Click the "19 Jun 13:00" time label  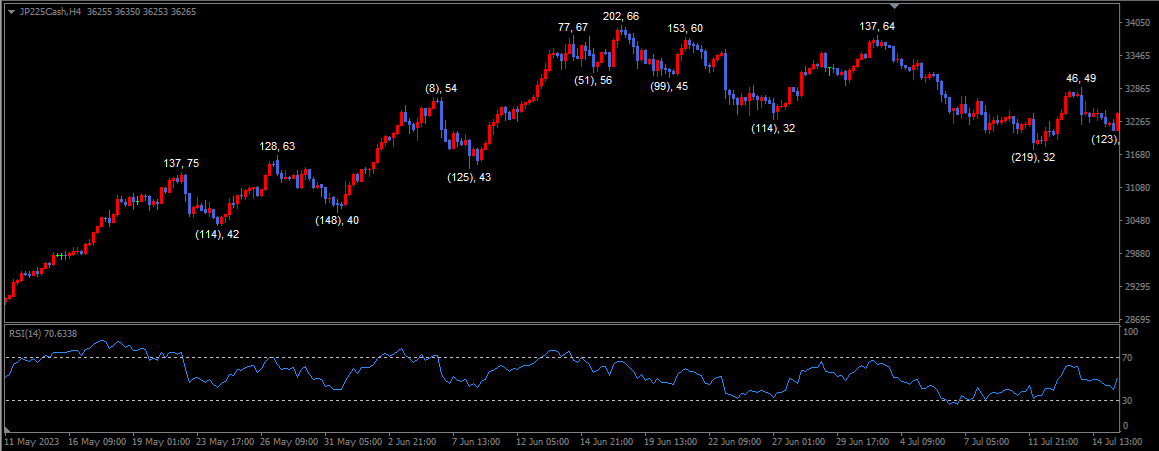672,441
